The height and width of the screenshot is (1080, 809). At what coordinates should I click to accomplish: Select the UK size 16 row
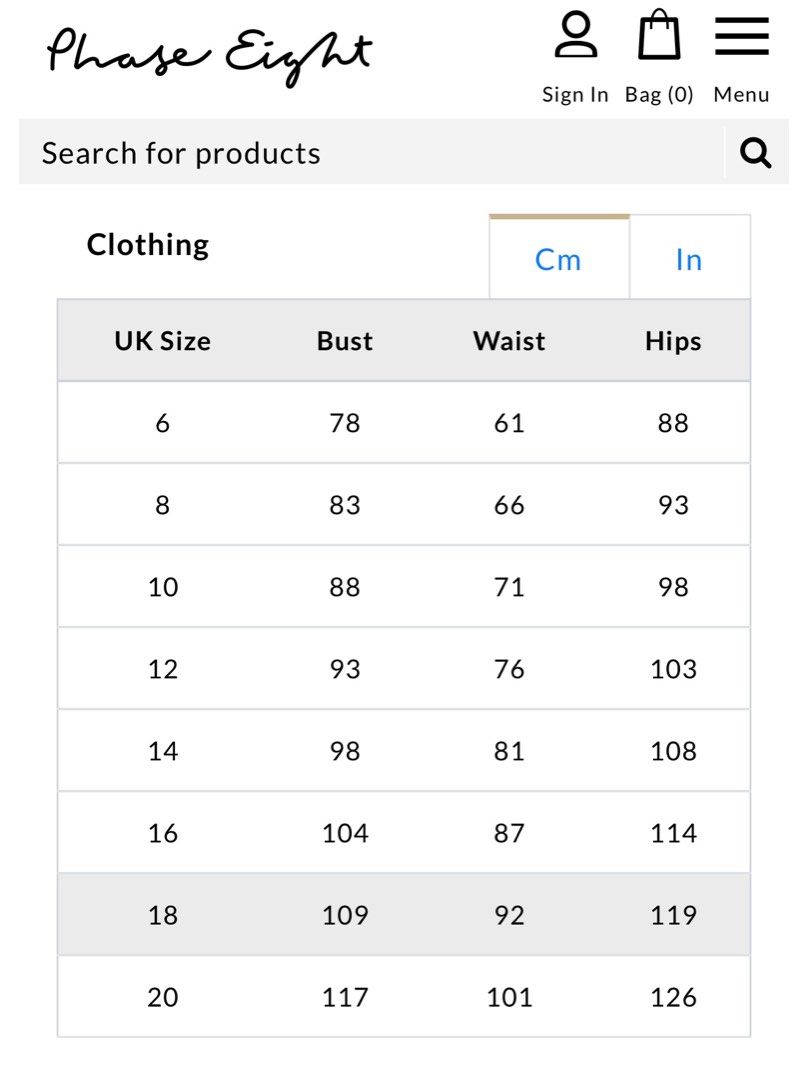point(404,832)
